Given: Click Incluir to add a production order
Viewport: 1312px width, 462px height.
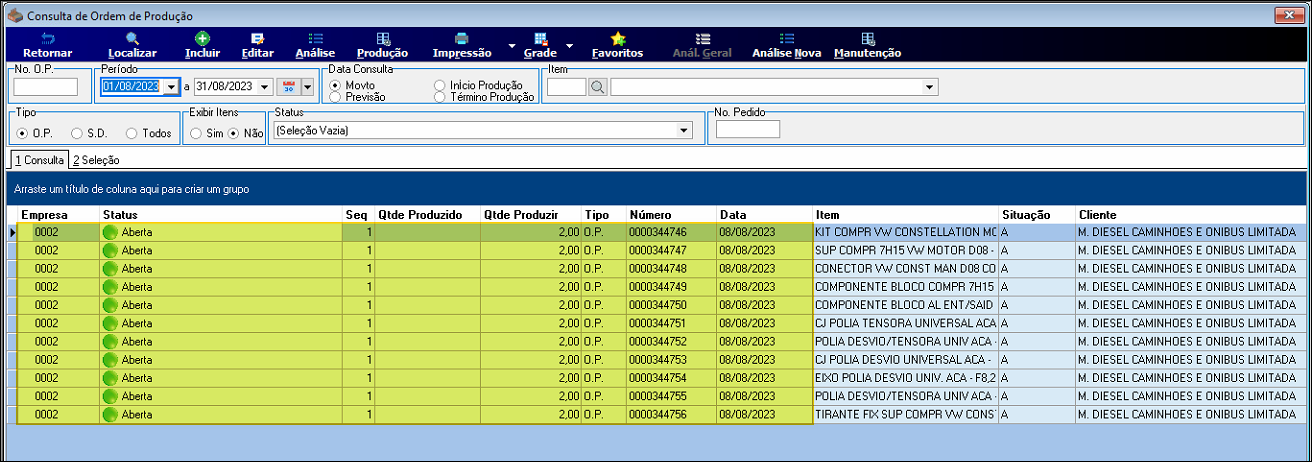Looking at the screenshot, I should click(x=202, y=45).
